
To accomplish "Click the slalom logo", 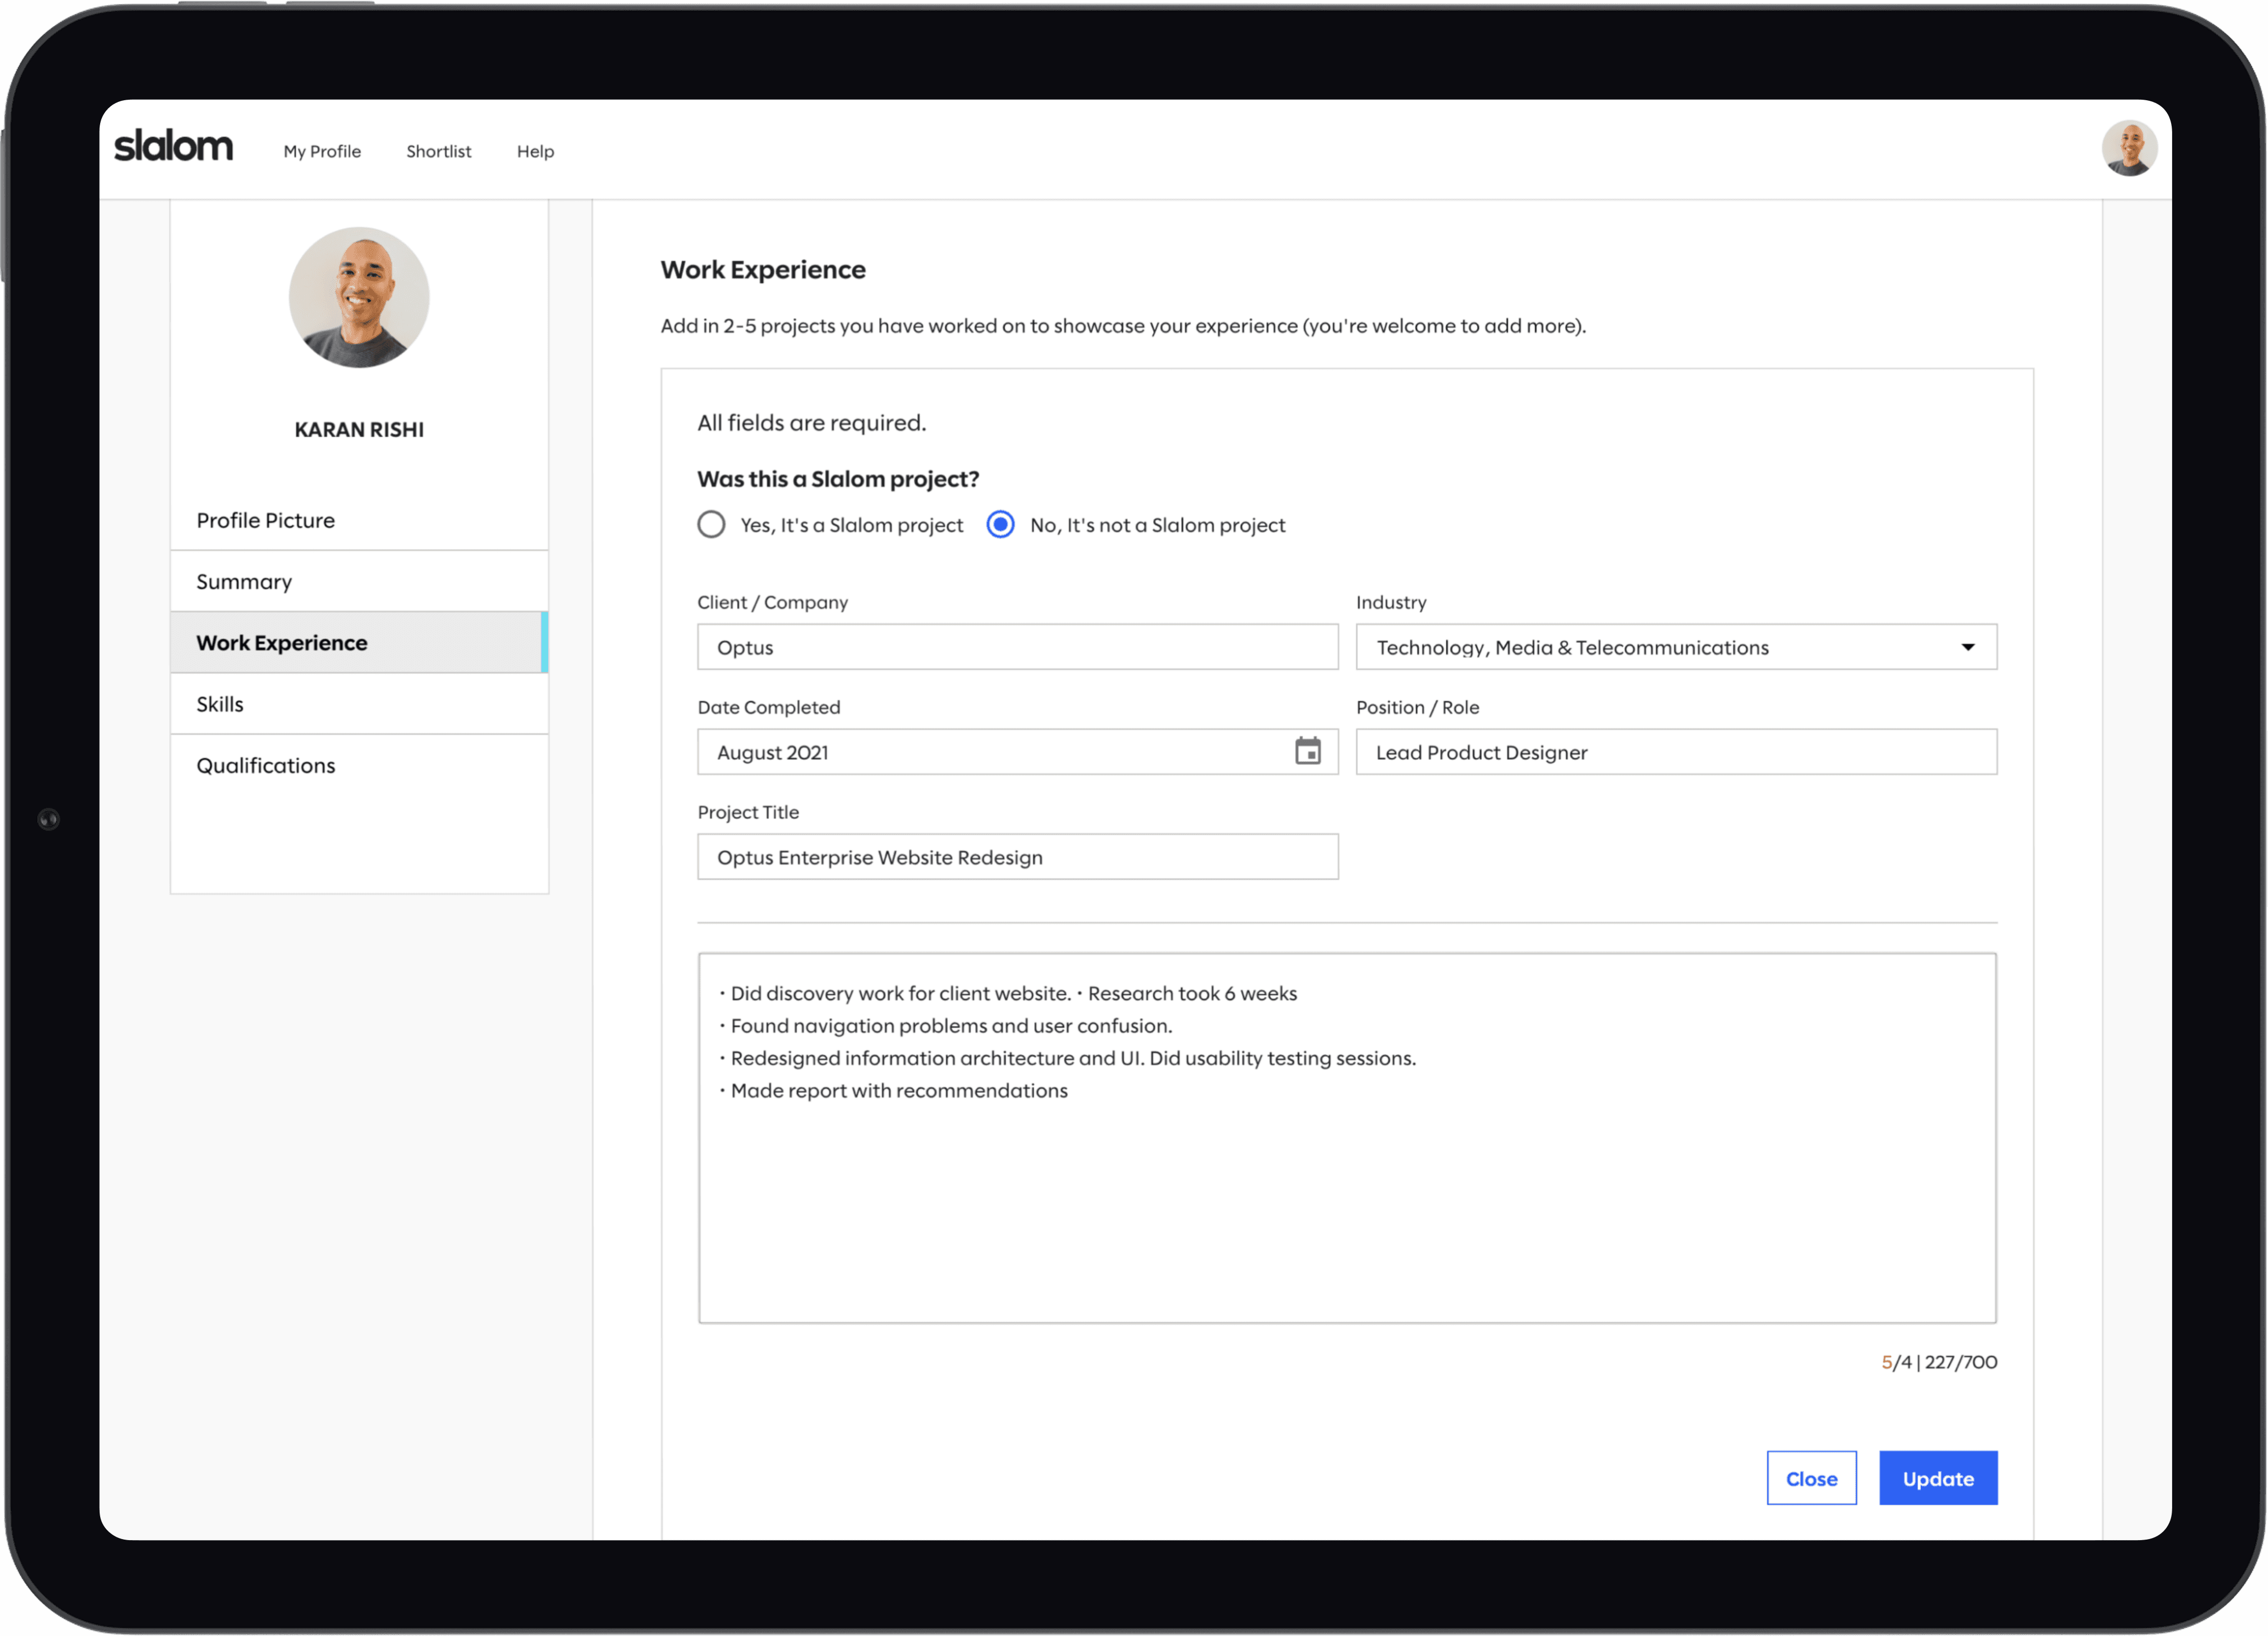I will (x=173, y=147).
